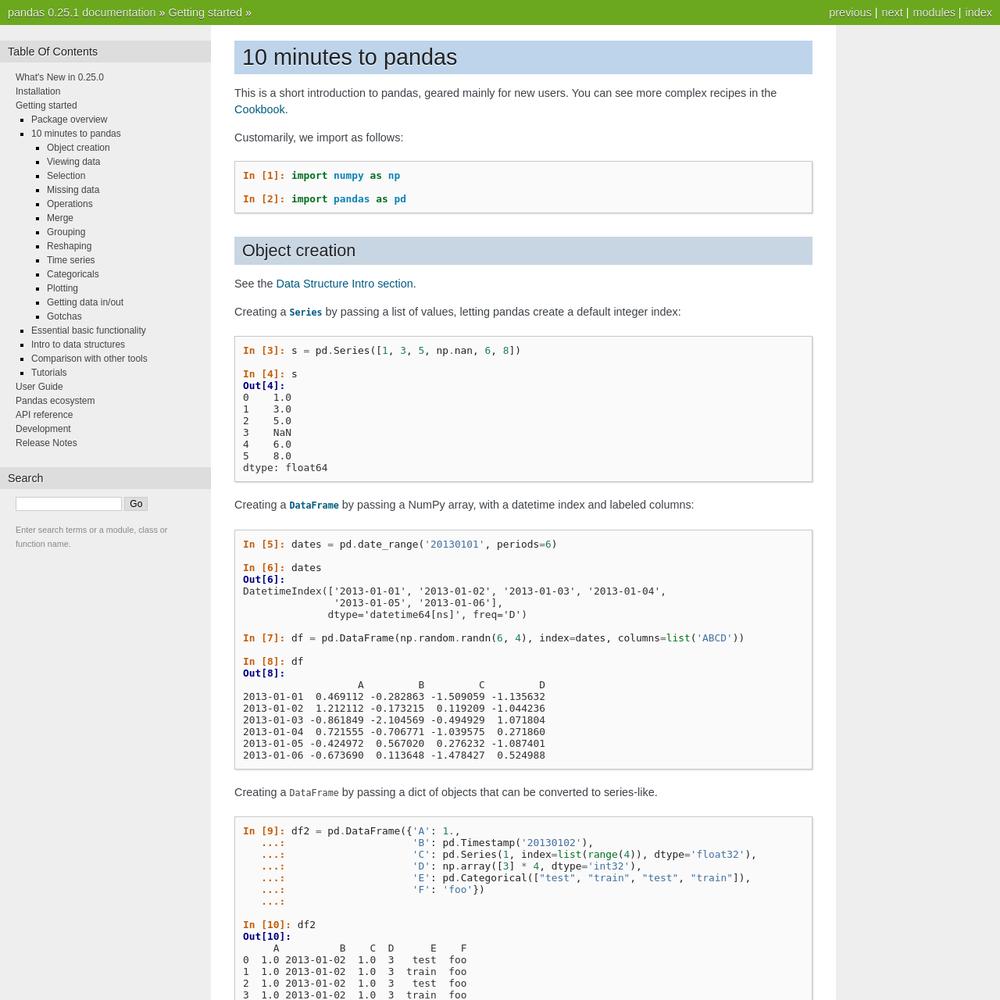1000x1000 pixels.
Task: Click the '10 minutes to pandas' page heading
Action: 349,57
